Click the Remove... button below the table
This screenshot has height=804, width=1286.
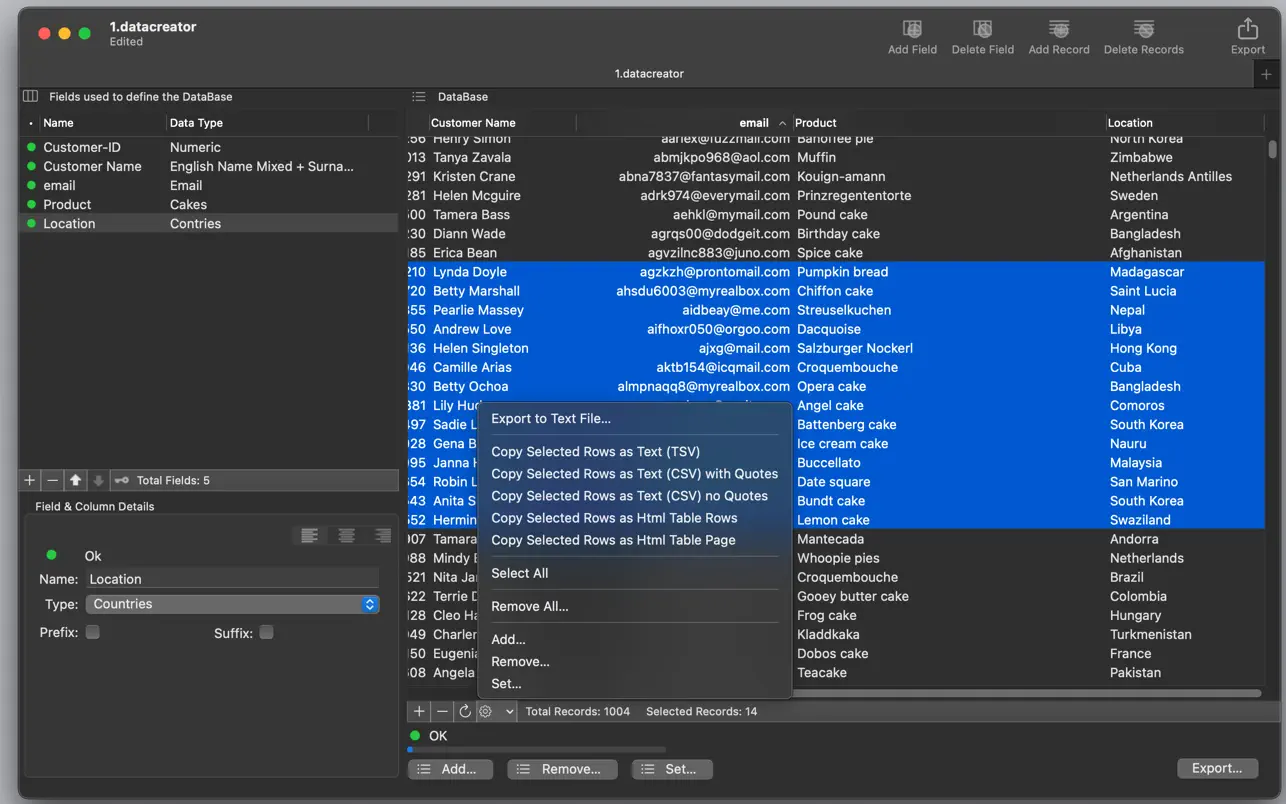[x=562, y=769]
